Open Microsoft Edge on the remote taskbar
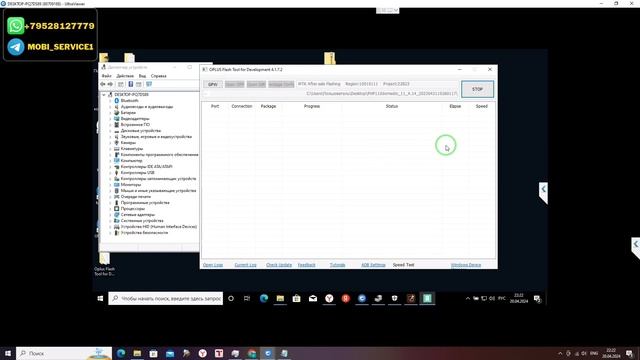The width and height of the screenshot is (640, 360). tap(264, 298)
